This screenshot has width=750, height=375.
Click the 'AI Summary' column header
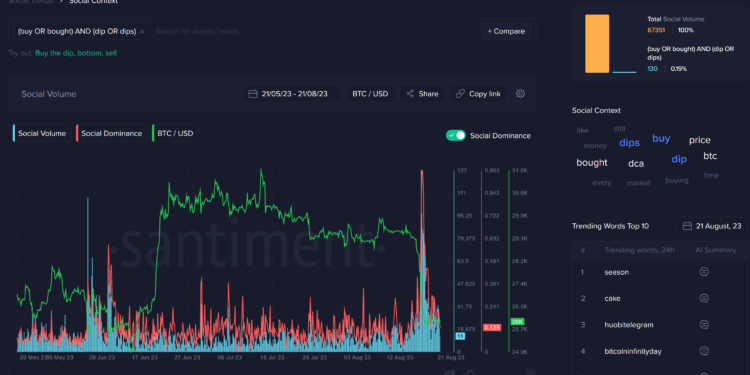716,250
